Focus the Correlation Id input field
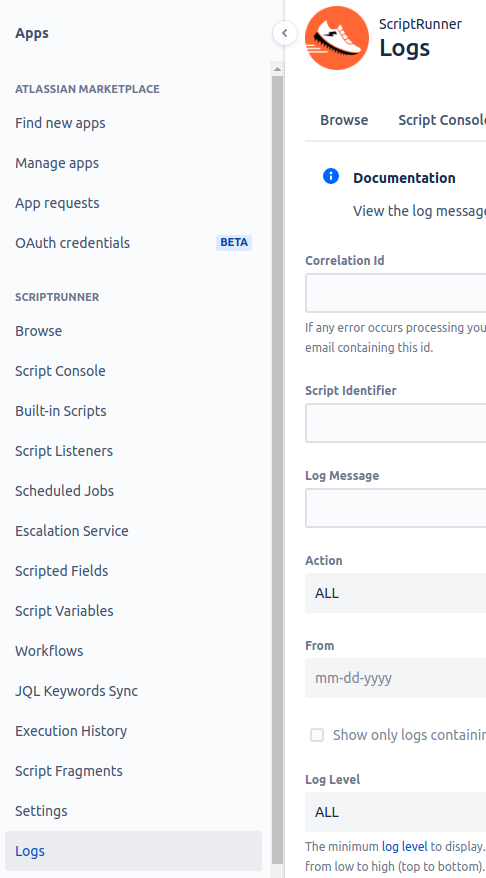Viewport: 486px width, 878px height. point(395,293)
